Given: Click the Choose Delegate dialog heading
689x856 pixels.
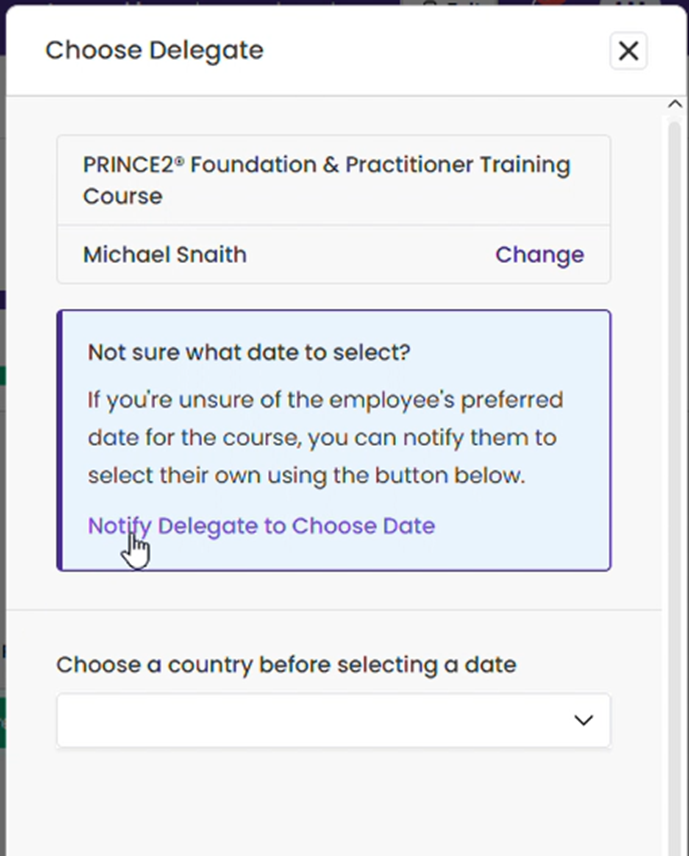Looking at the screenshot, I should pyautogui.click(x=154, y=50).
